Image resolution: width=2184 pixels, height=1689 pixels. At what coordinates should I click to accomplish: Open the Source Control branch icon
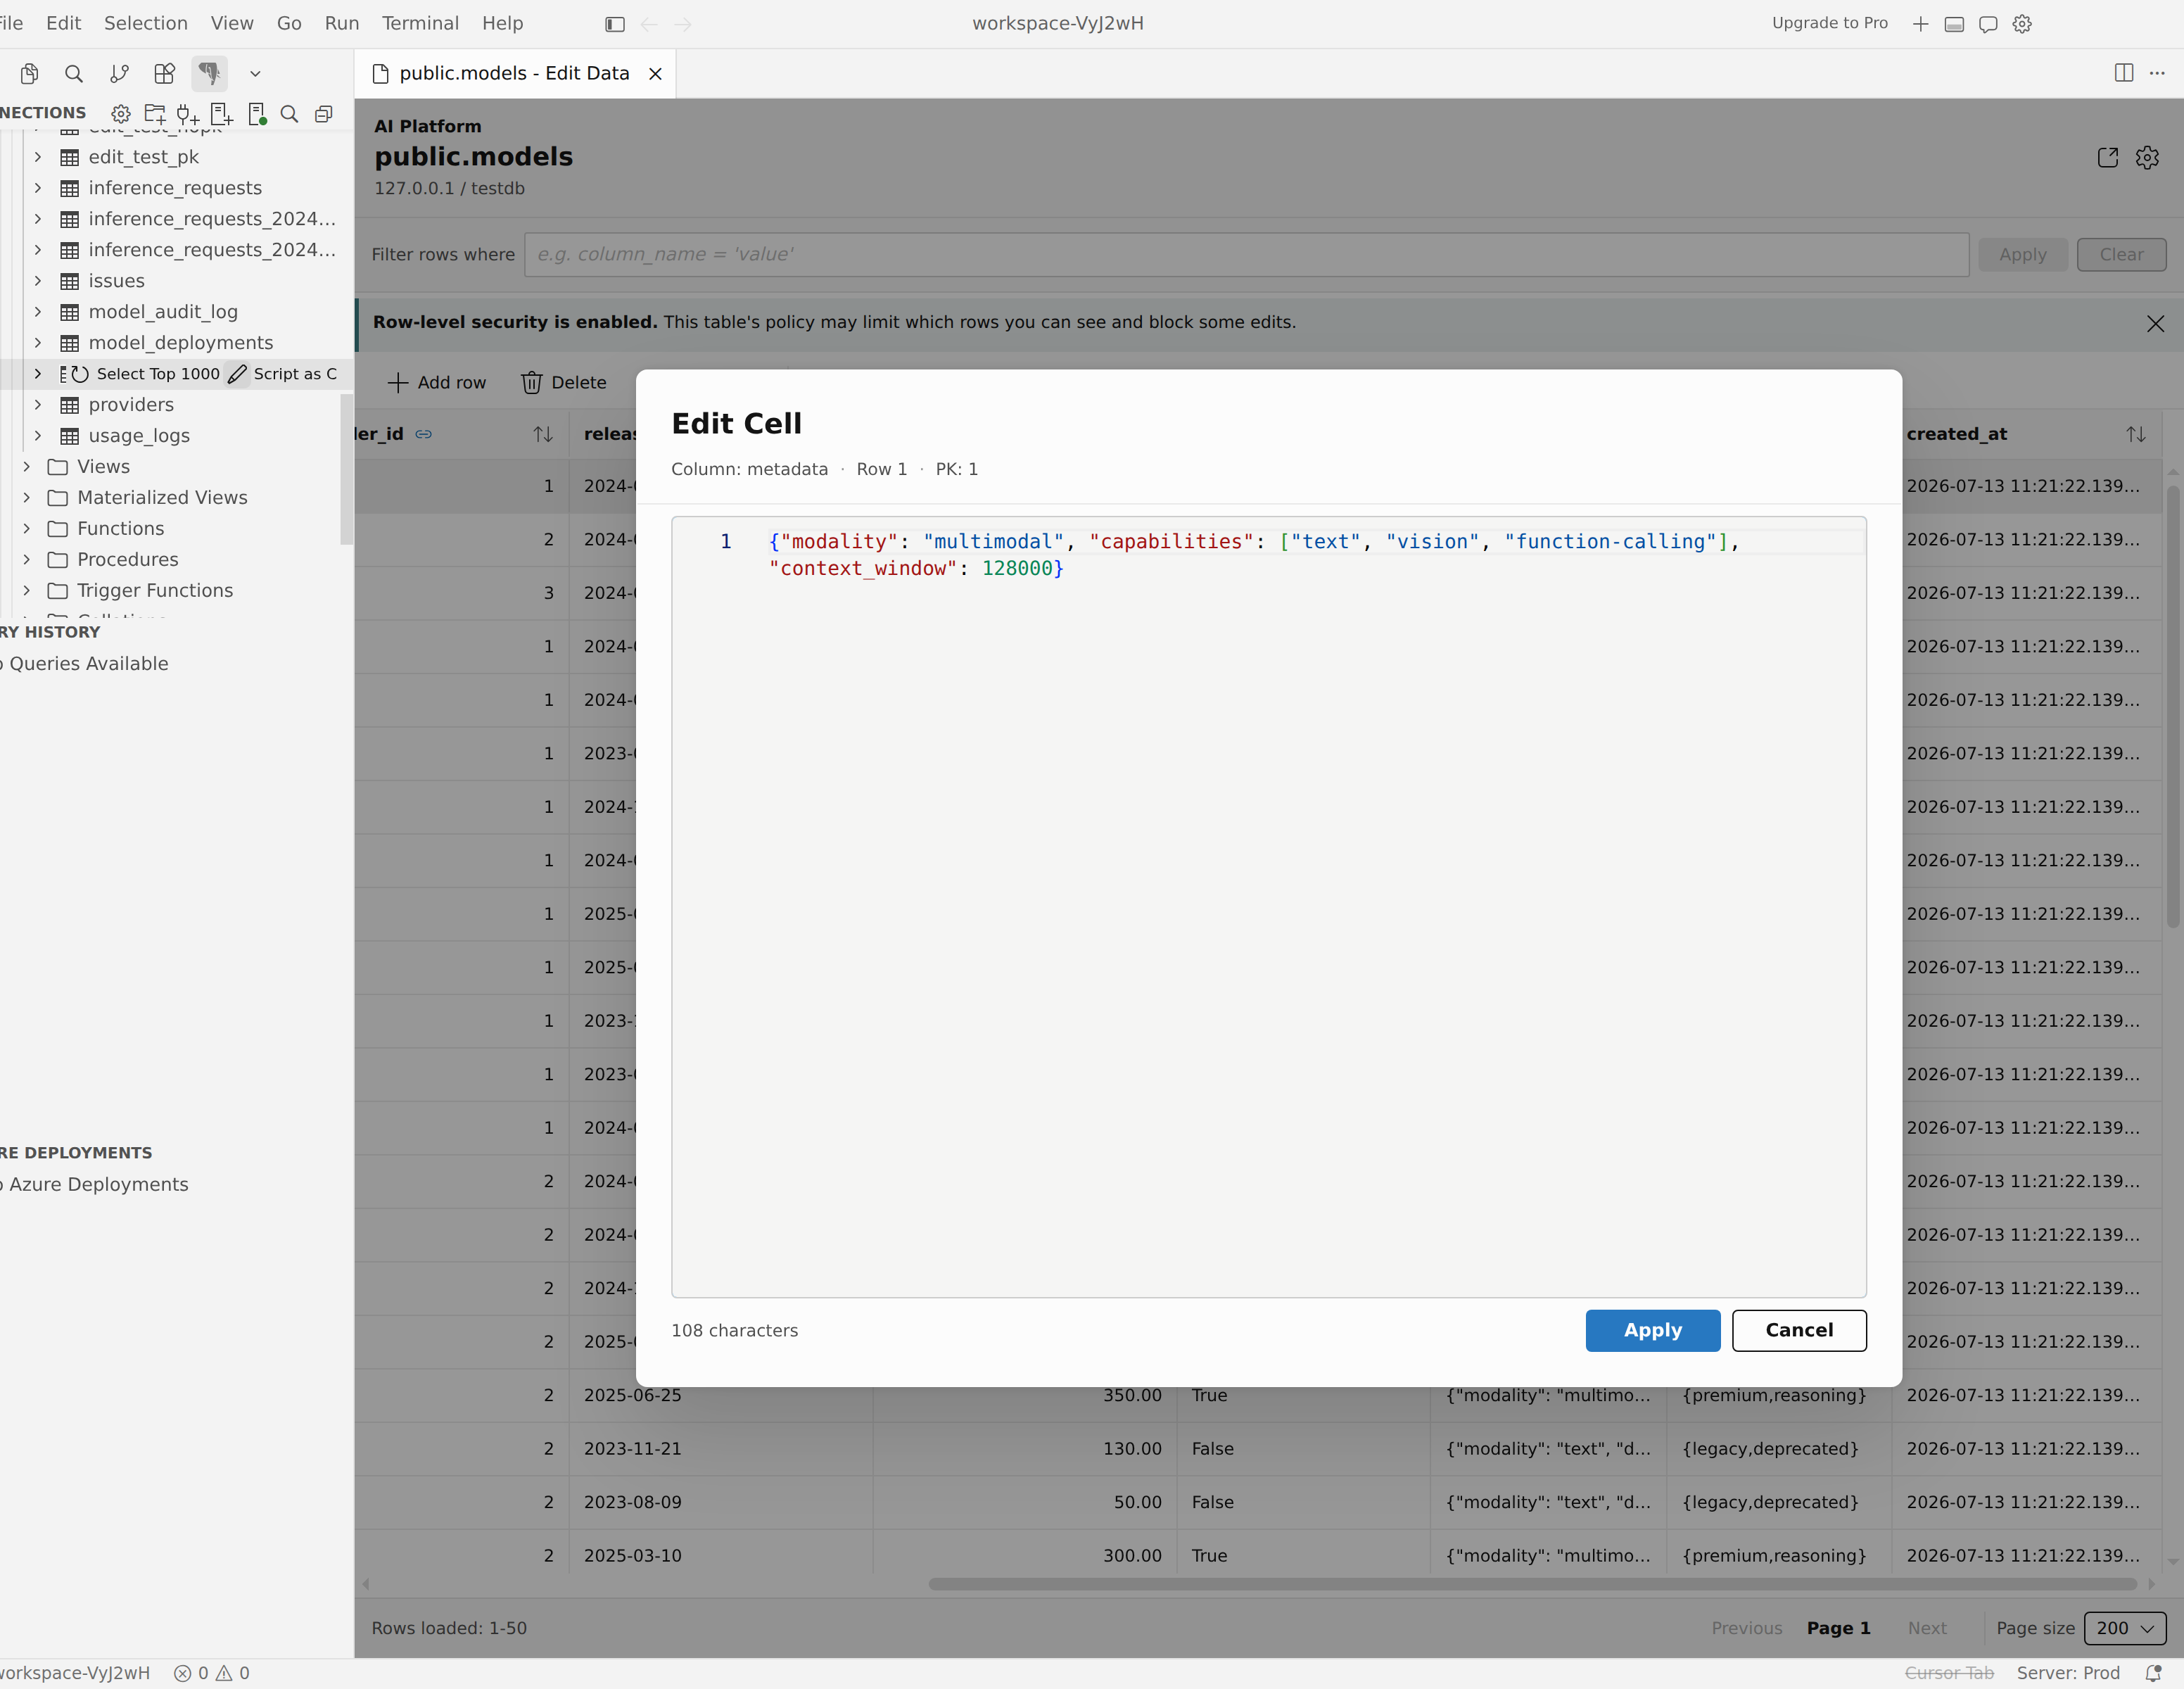[119, 73]
